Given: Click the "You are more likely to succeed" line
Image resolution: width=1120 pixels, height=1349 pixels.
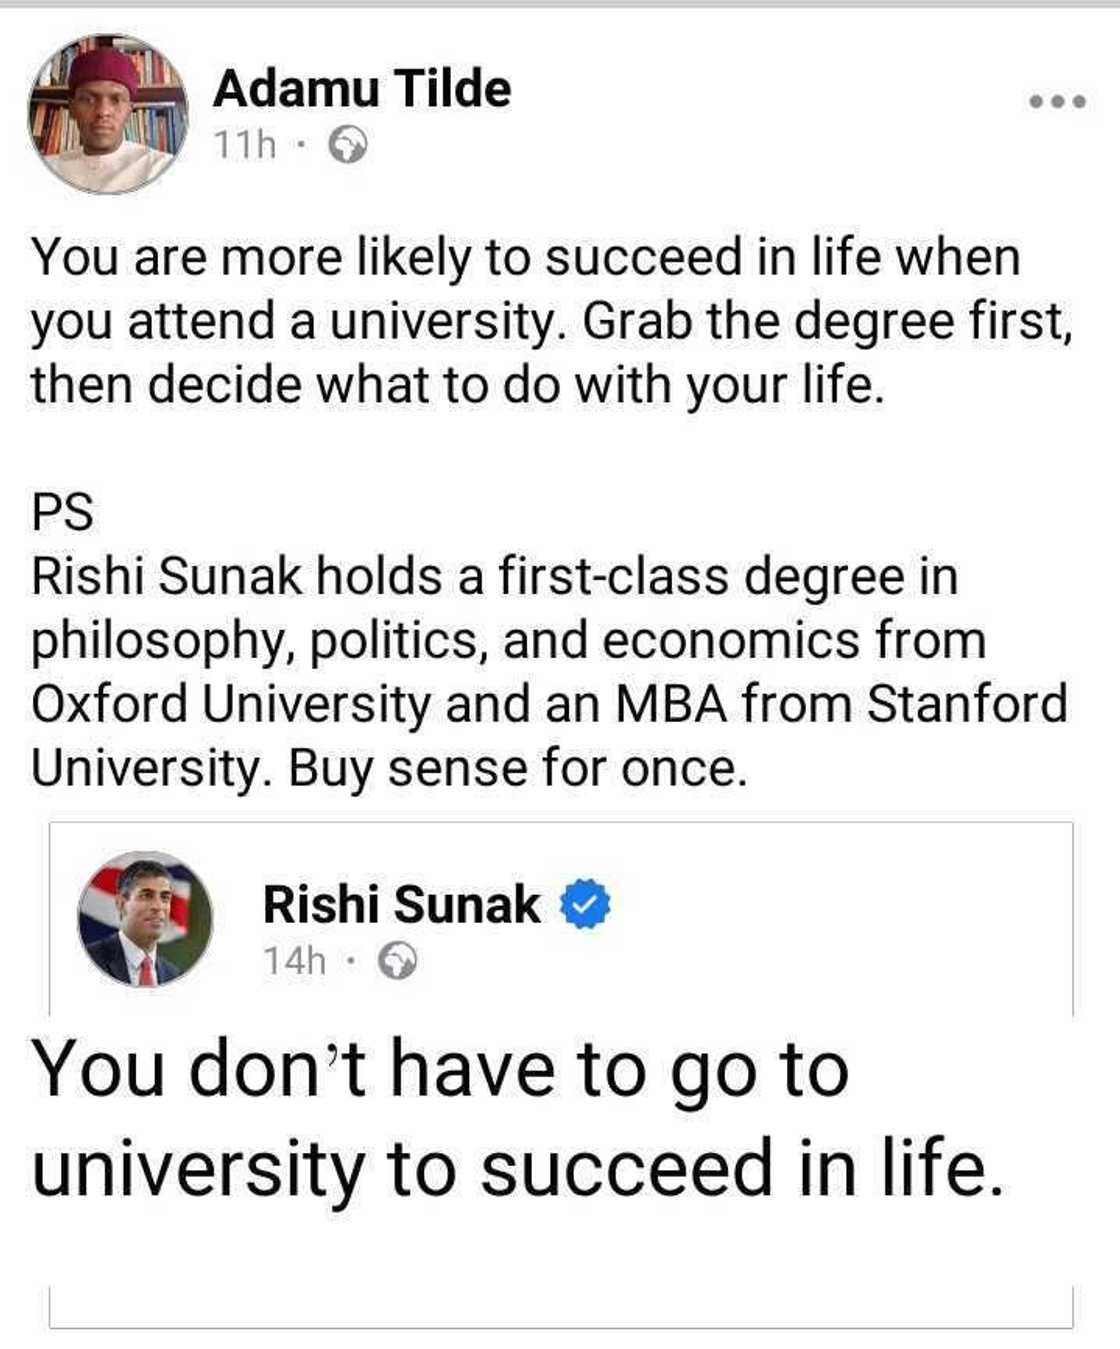Looking at the screenshot, I should pyautogui.click(x=525, y=257).
